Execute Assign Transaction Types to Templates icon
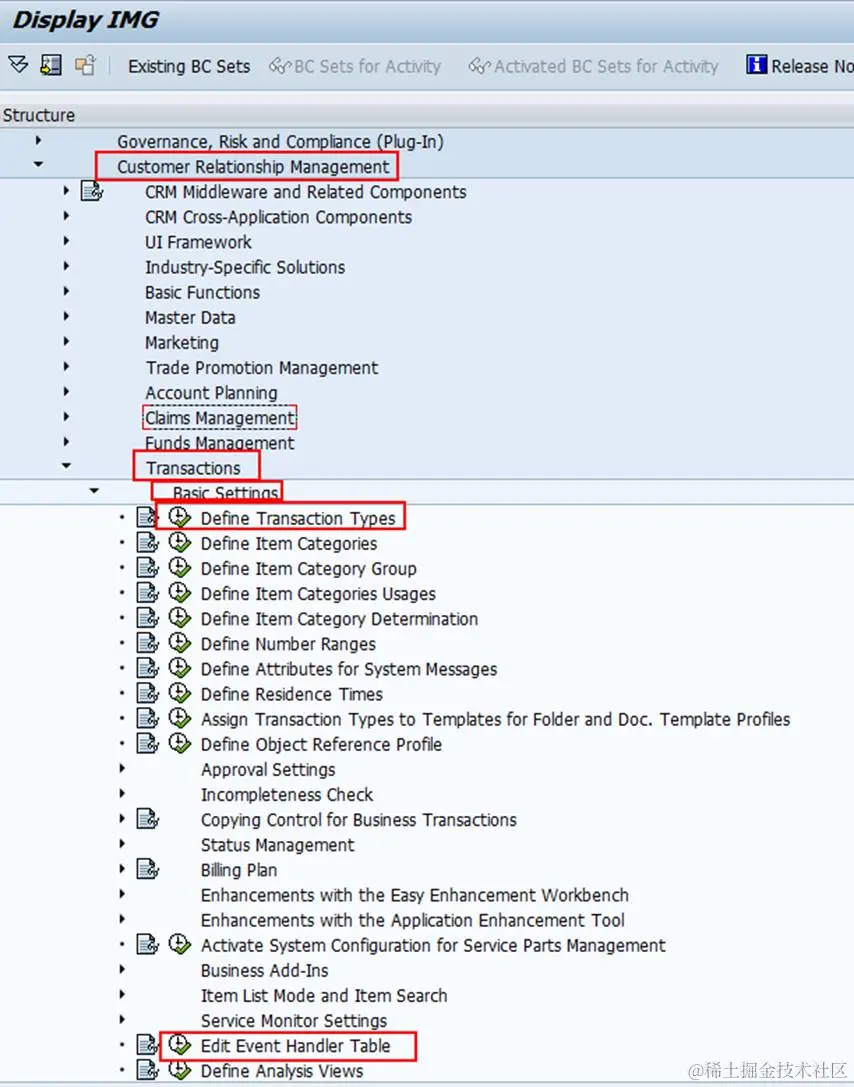Screen dimensions: 854x1087 tap(180, 718)
